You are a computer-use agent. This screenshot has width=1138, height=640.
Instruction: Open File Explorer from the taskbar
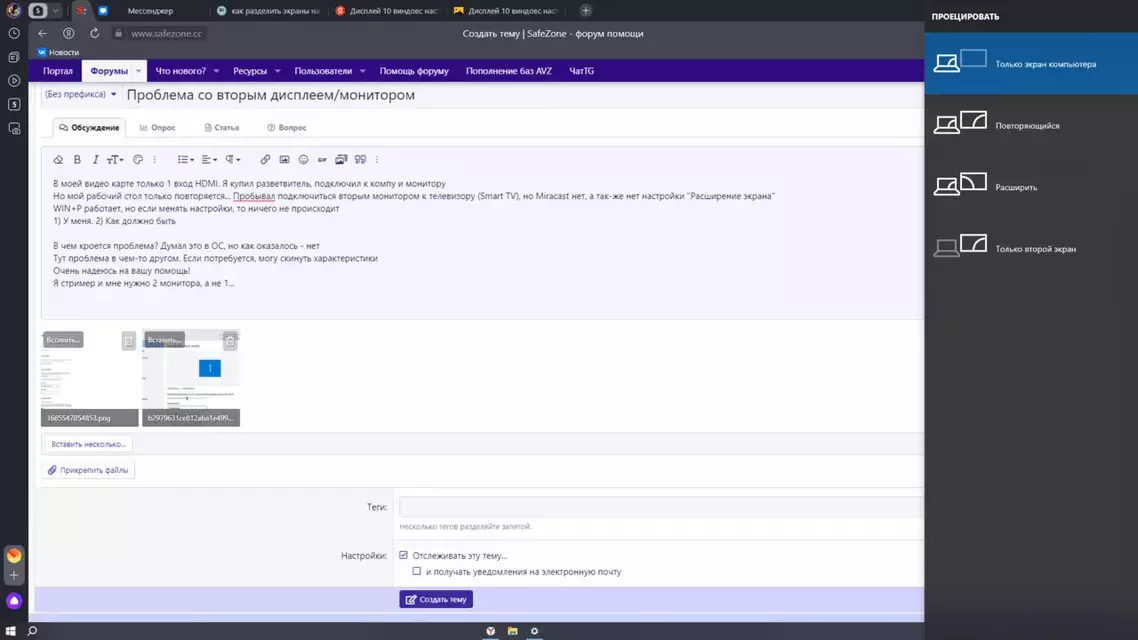pos(512,631)
